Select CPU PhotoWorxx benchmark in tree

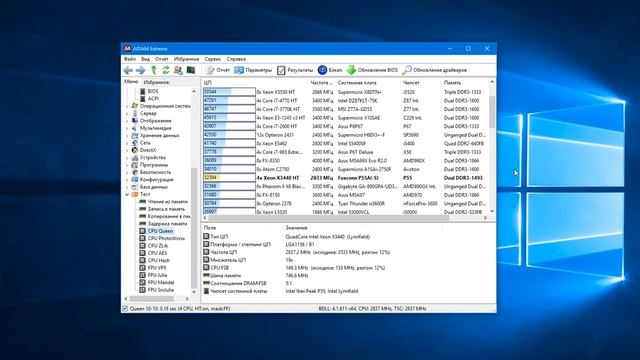(166, 238)
